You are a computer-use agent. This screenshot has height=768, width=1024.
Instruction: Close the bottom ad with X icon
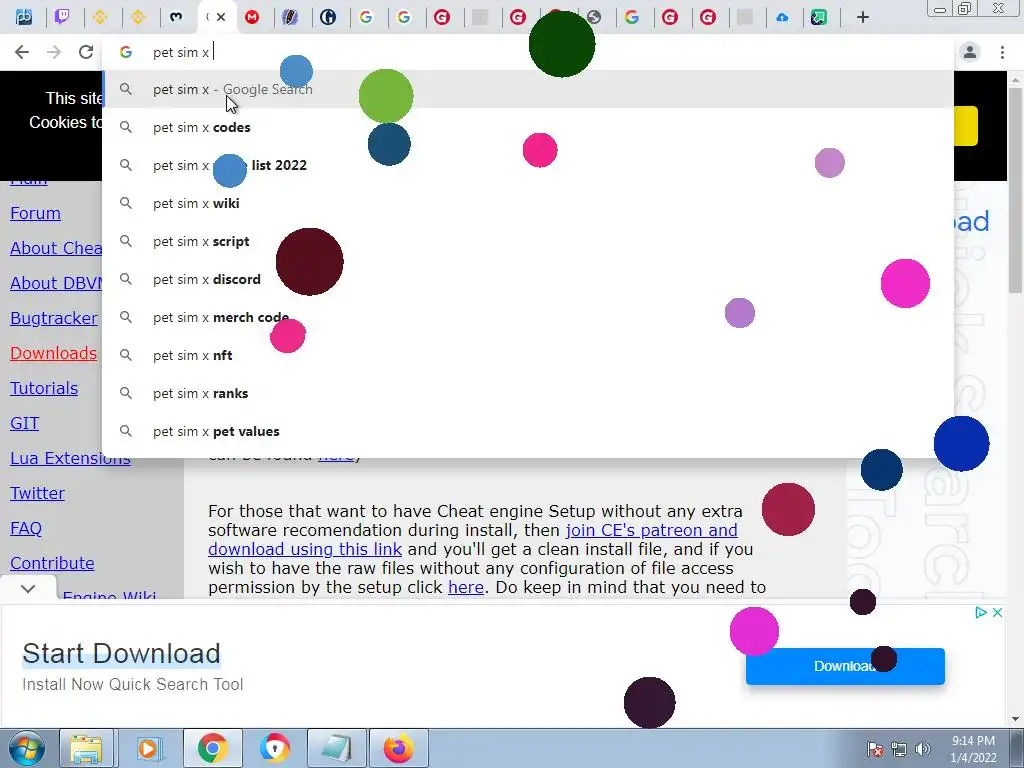pyautogui.click(x=997, y=613)
